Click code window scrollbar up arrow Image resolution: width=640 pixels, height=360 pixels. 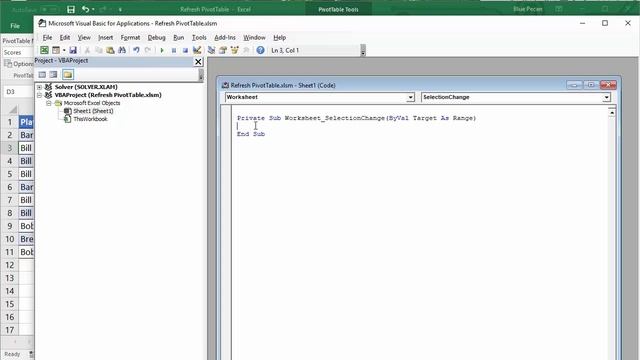pyautogui.click(x=611, y=112)
